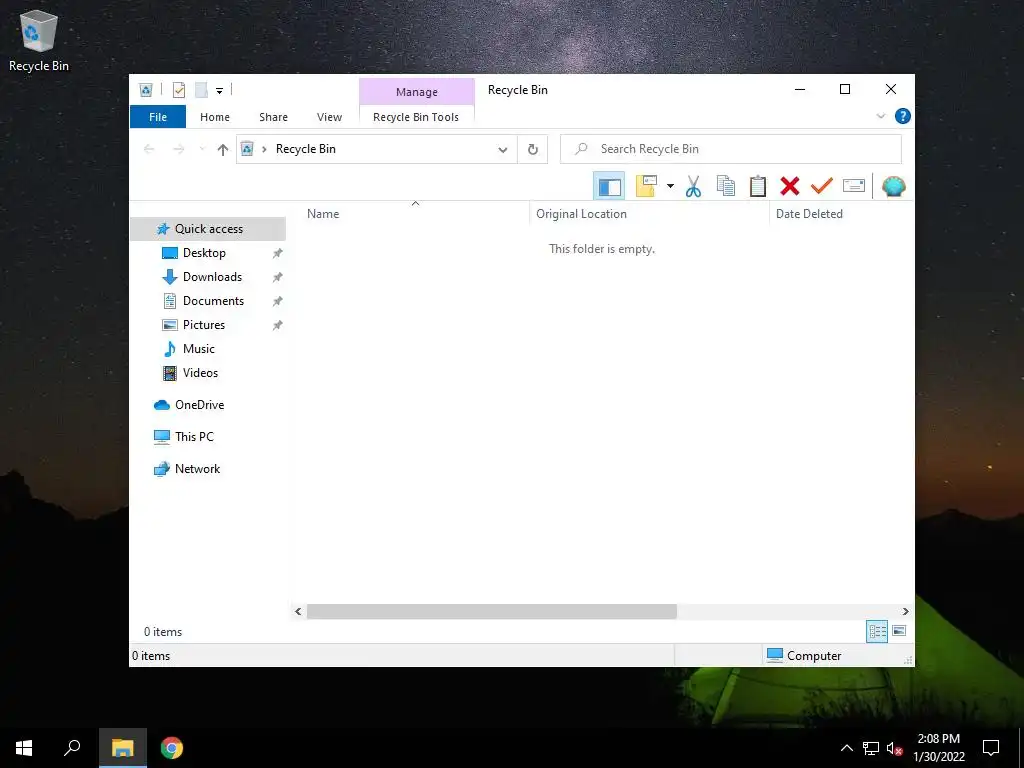Click the scrollbar right arrow
Viewport: 1024px width, 768px height.
[x=905, y=611]
